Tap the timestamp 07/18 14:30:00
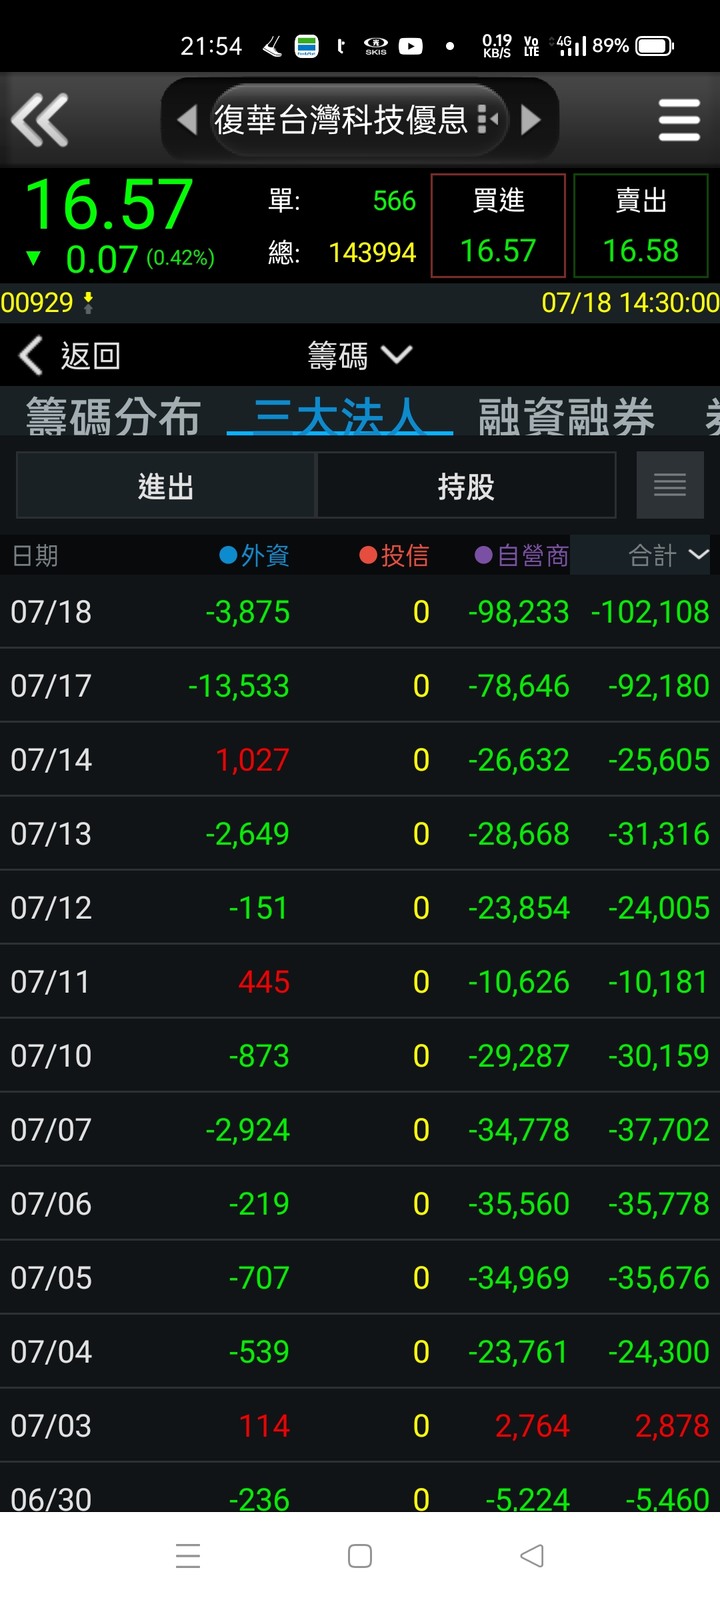The width and height of the screenshot is (720, 1600). tap(630, 303)
